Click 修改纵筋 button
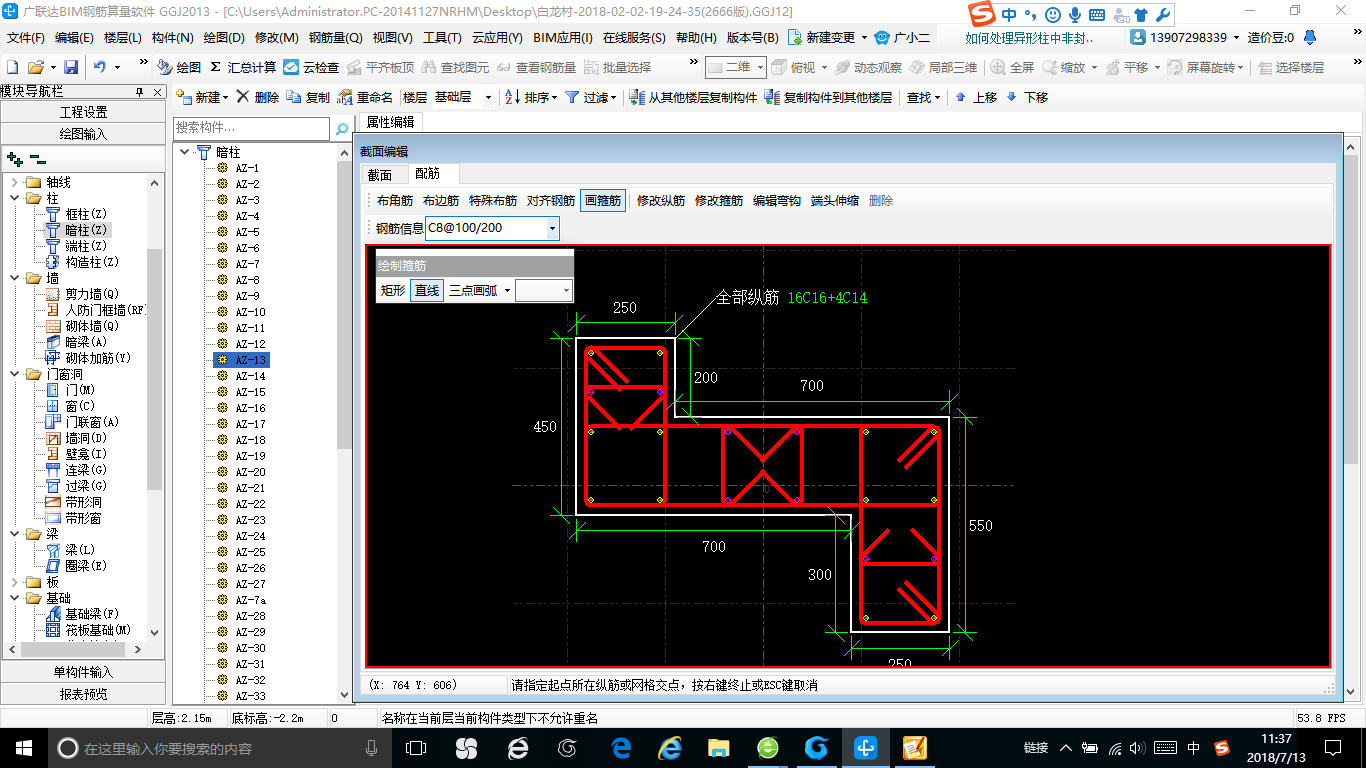The height and width of the screenshot is (768, 1366). coord(661,200)
